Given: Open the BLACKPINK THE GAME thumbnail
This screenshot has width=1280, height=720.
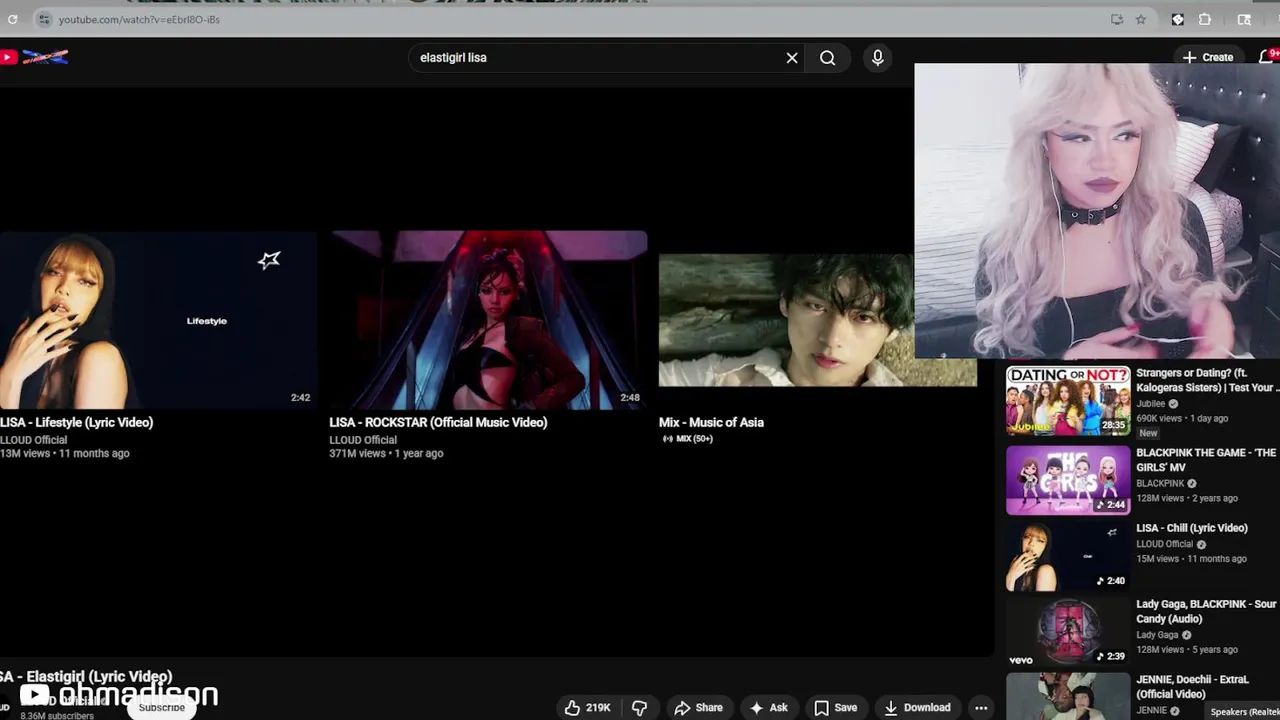Looking at the screenshot, I should coord(1068,480).
